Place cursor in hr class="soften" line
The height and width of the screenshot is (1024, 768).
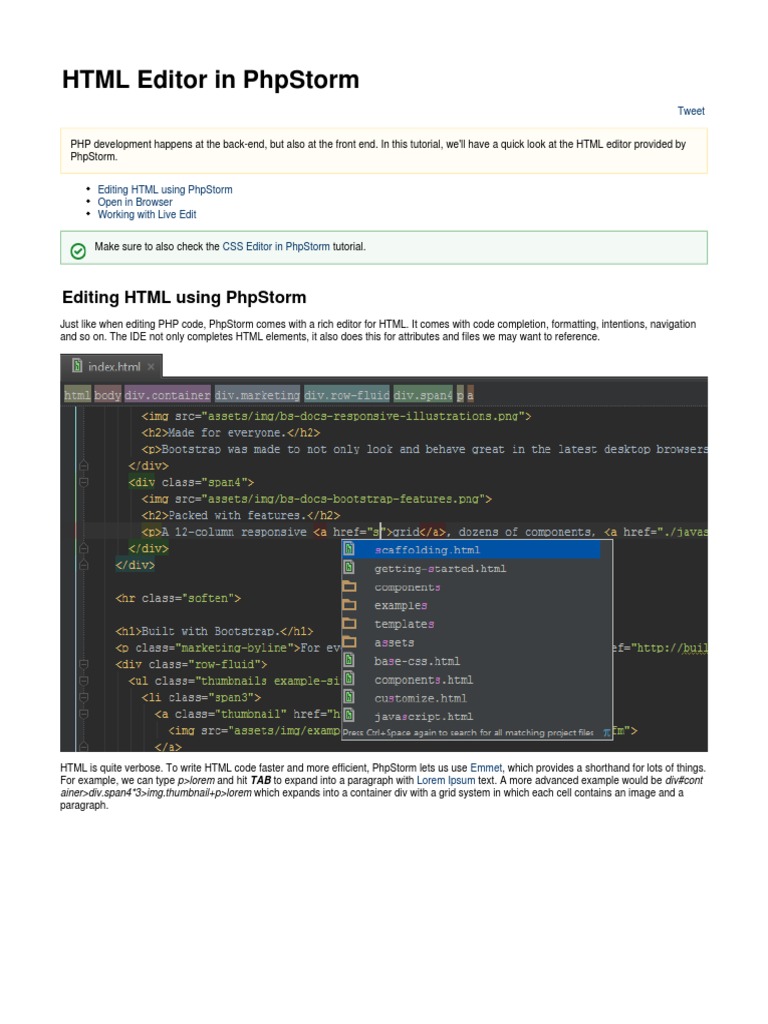pyautogui.click(x=178, y=598)
